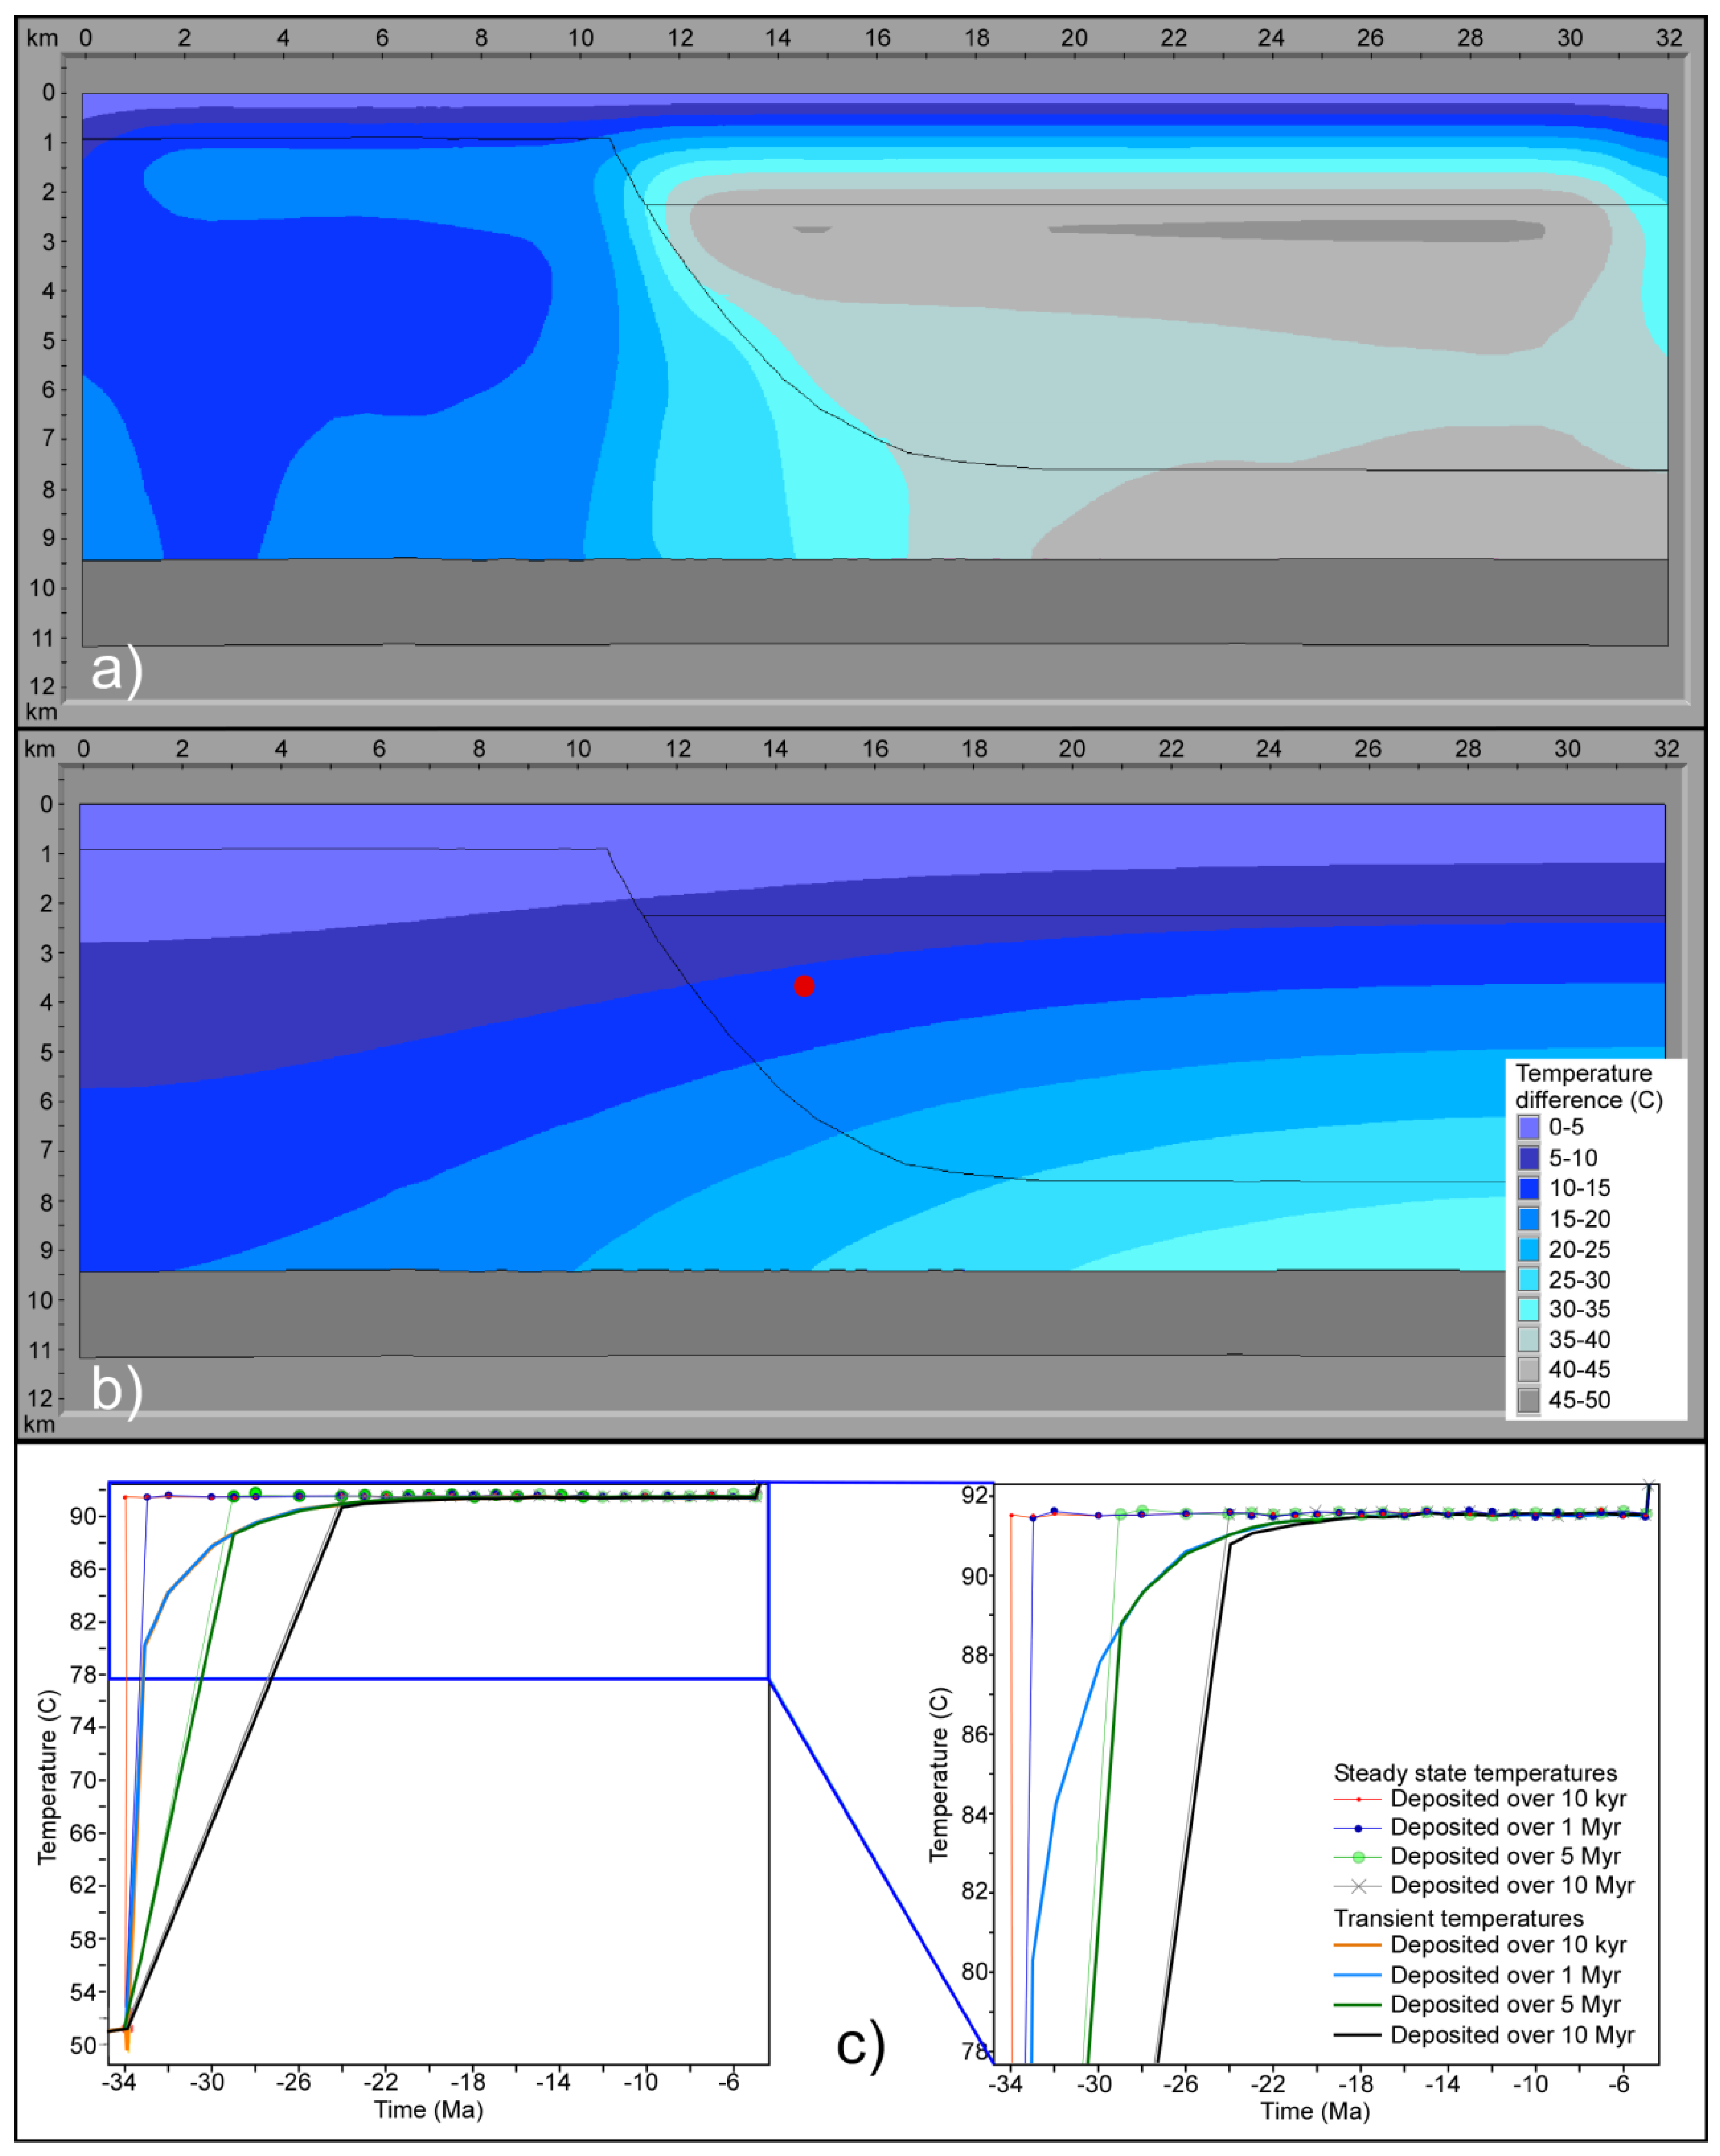The height and width of the screenshot is (2156, 1720).
Task: Select the 45-50 legend color swatch
Action: 1528,1400
